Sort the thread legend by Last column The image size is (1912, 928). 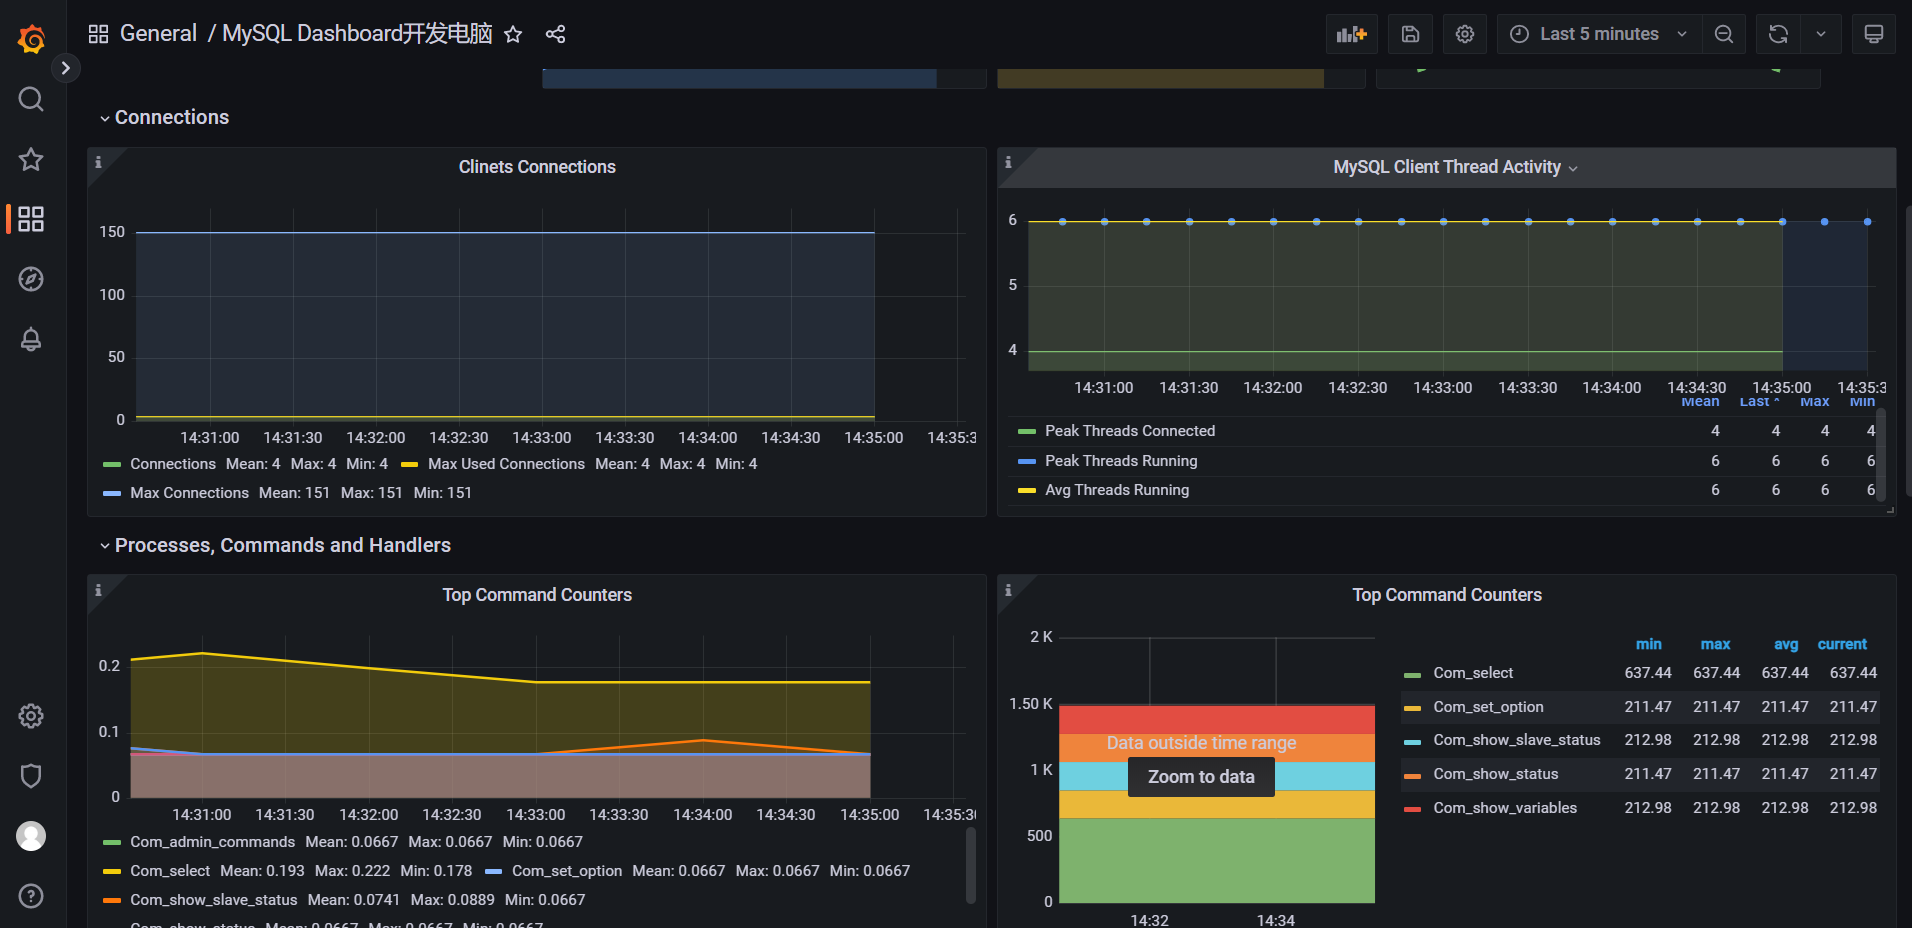click(x=1759, y=402)
